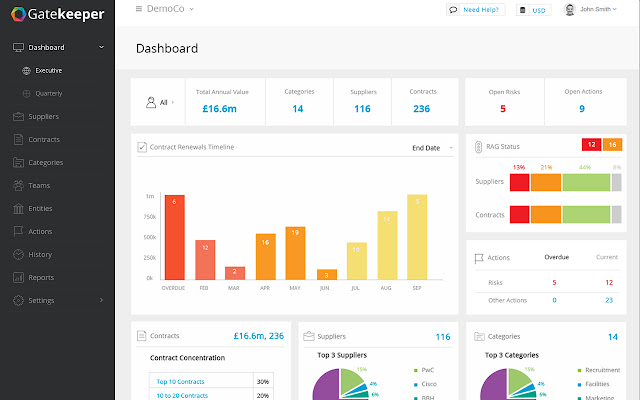640x400 pixels.
Task: Click the Recruitment legend entry
Action: (x=598, y=370)
